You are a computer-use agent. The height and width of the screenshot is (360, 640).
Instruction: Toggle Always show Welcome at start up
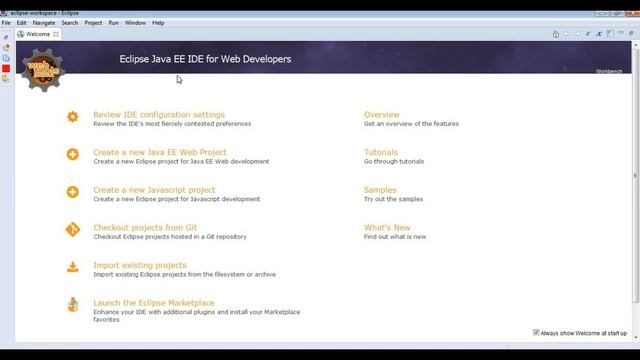tap(536, 333)
